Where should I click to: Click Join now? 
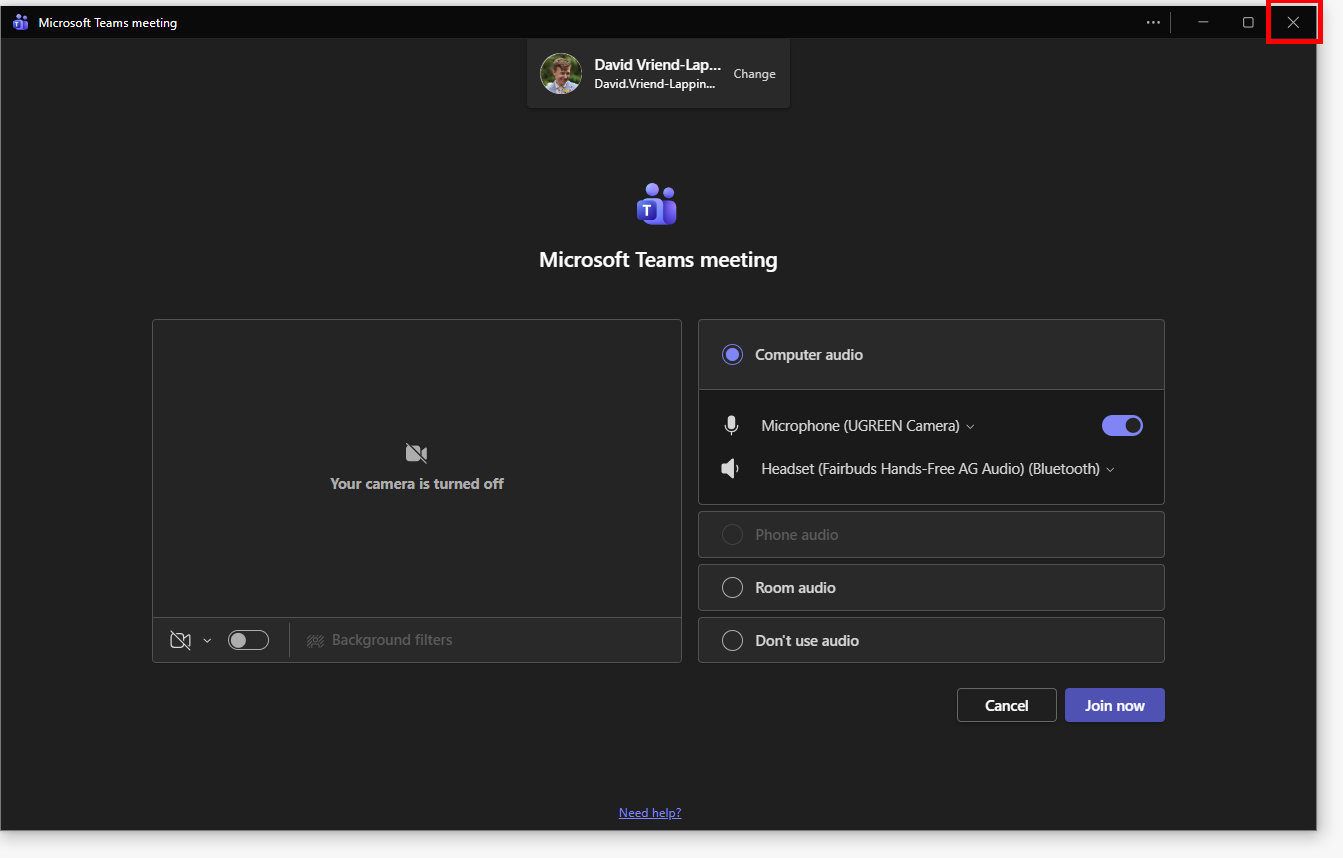(1115, 705)
